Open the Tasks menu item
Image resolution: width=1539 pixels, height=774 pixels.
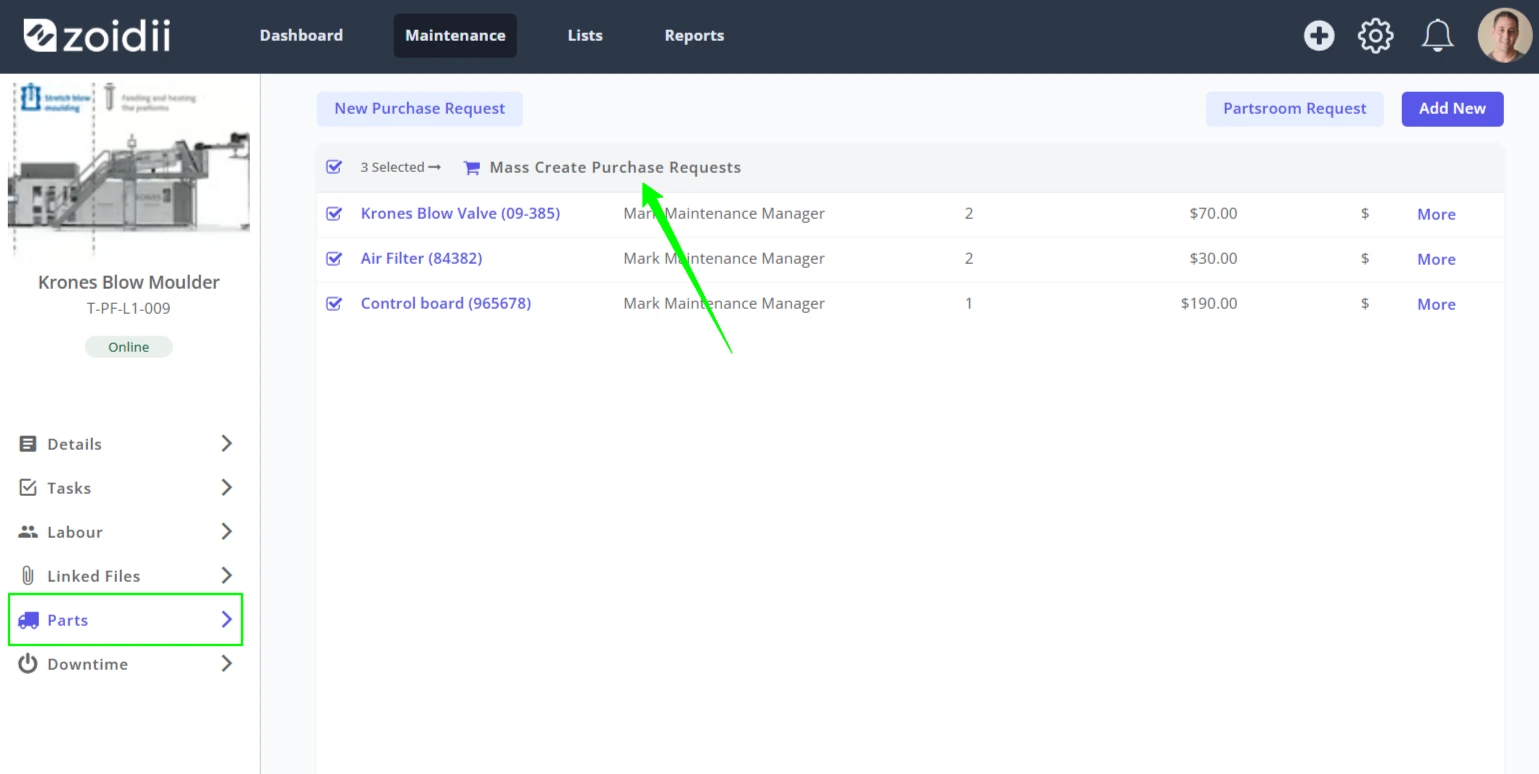coord(126,488)
